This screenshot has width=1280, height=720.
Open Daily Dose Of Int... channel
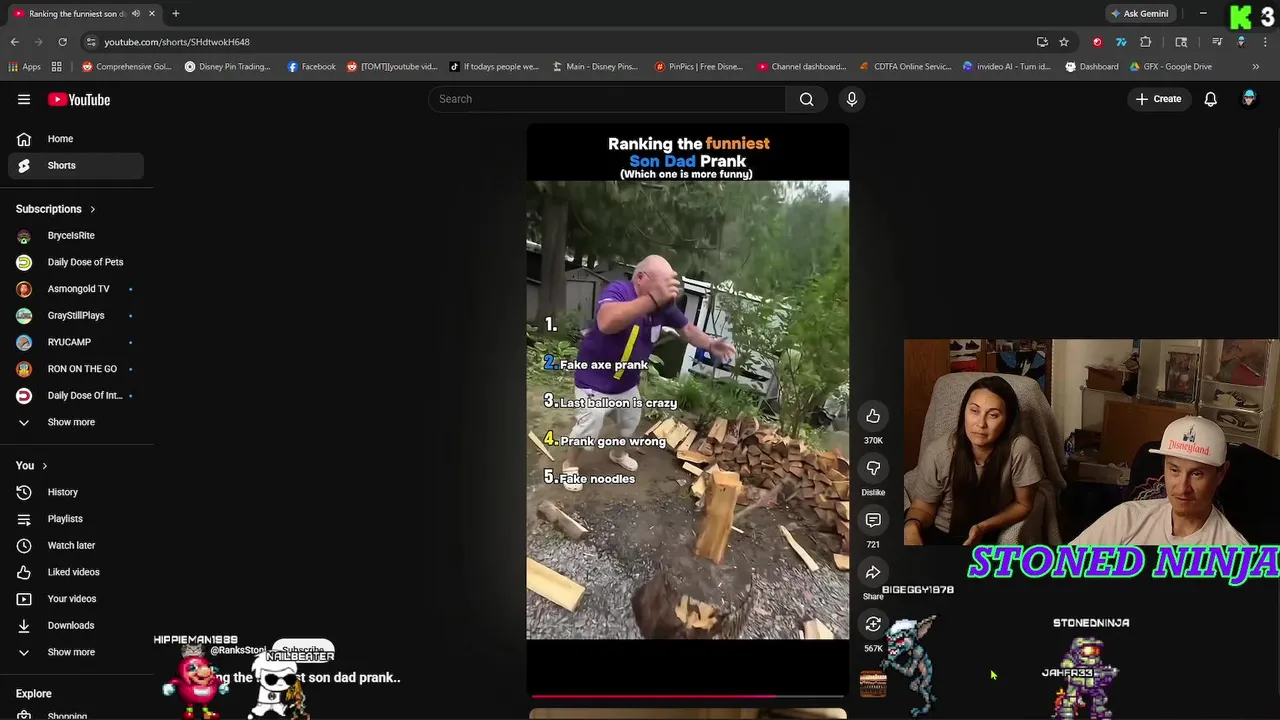pyautogui.click(x=76, y=396)
